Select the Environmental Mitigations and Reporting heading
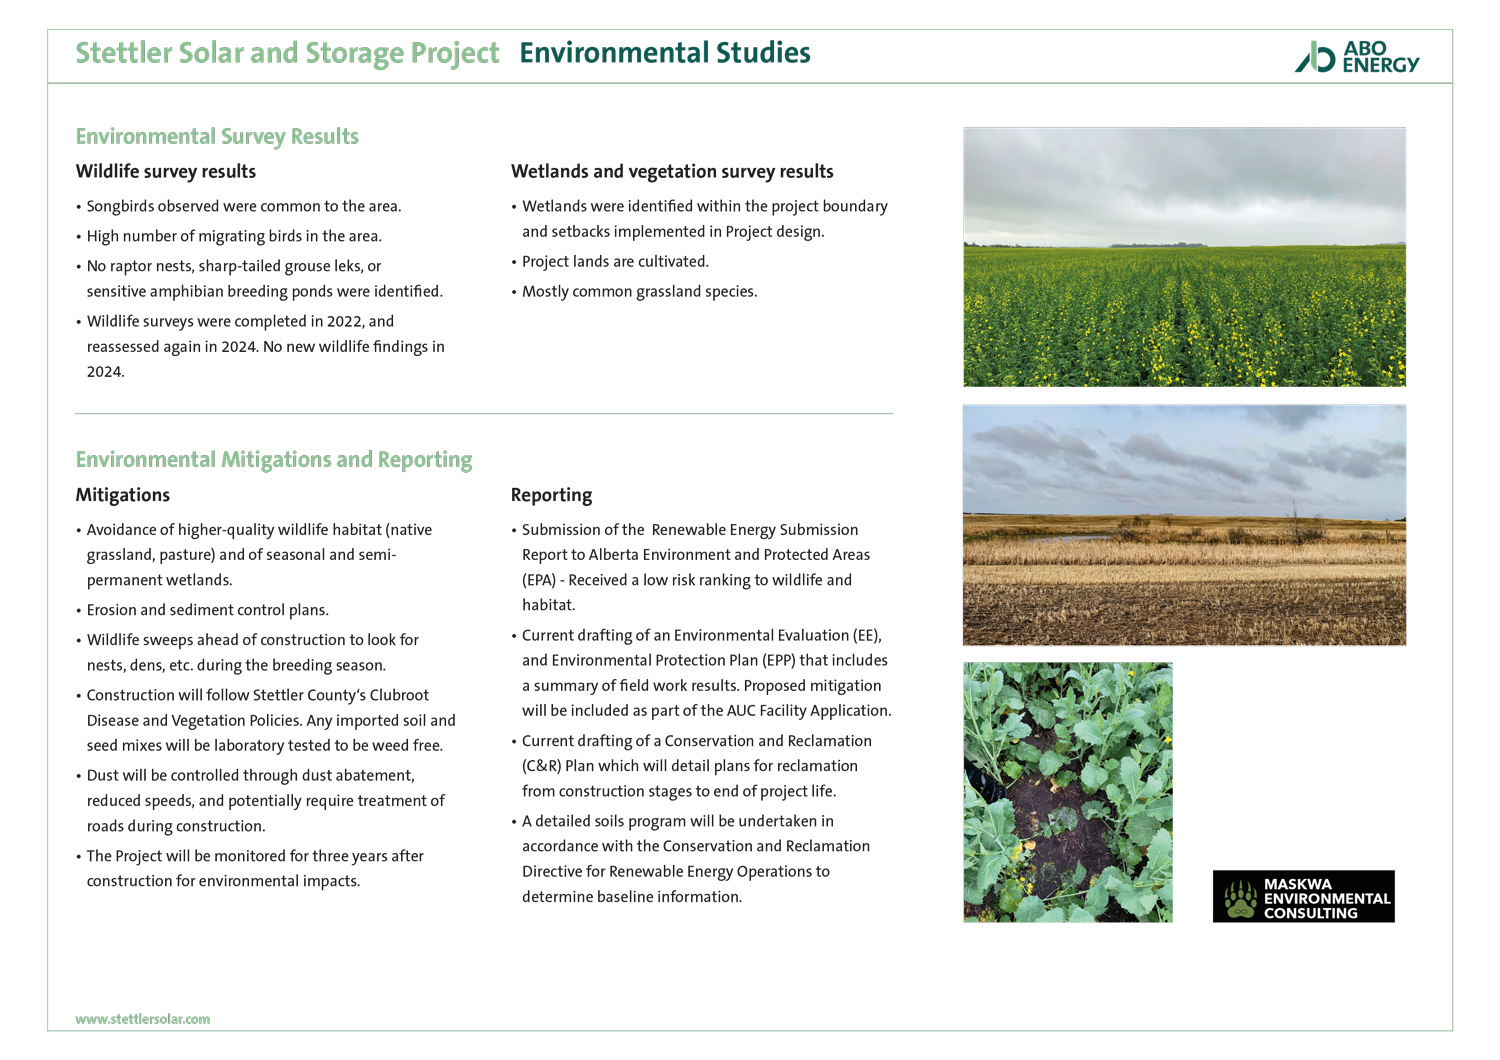This screenshot has width=1500, height=1060. point(274,459)
